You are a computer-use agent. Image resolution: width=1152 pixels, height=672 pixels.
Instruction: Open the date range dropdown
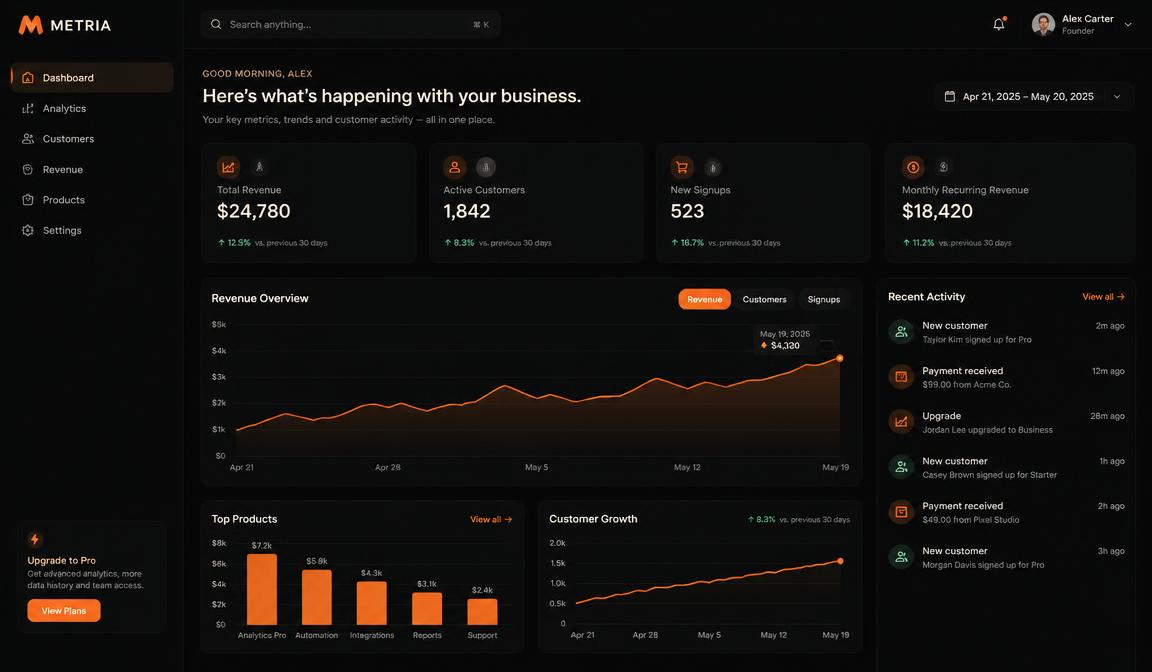(1034, 96)
